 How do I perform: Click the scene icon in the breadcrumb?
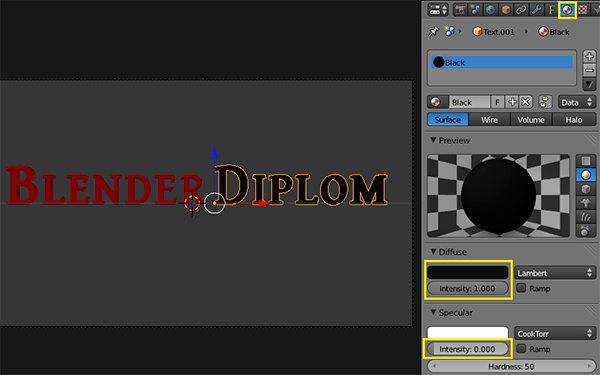450,31
